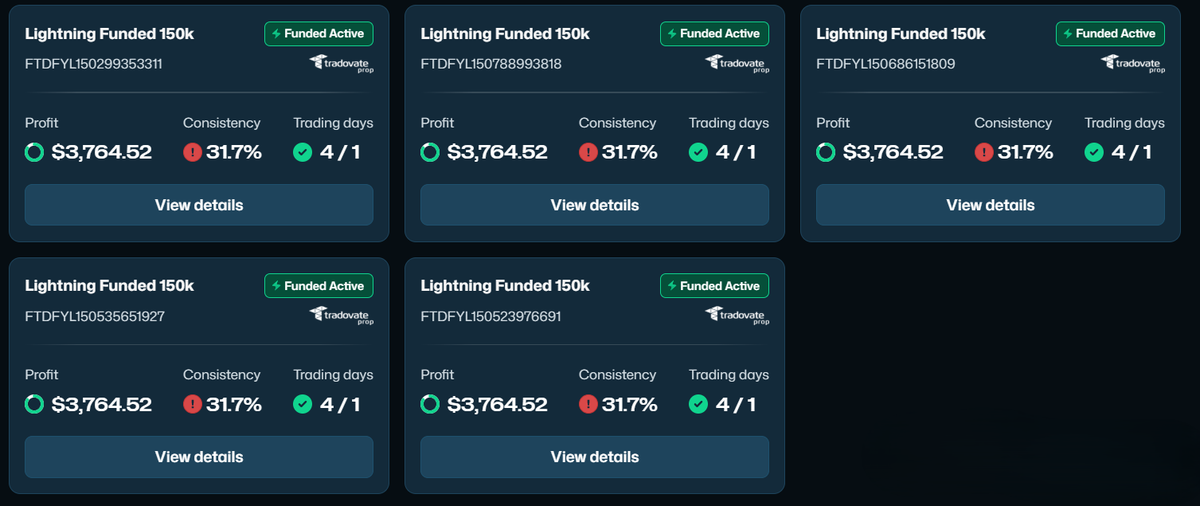Screen dimensions: 1200x506
Task: Click Funded Active badge on account FTDFYL150299353311
Action: pyautogui.click(x=319, y=33)
